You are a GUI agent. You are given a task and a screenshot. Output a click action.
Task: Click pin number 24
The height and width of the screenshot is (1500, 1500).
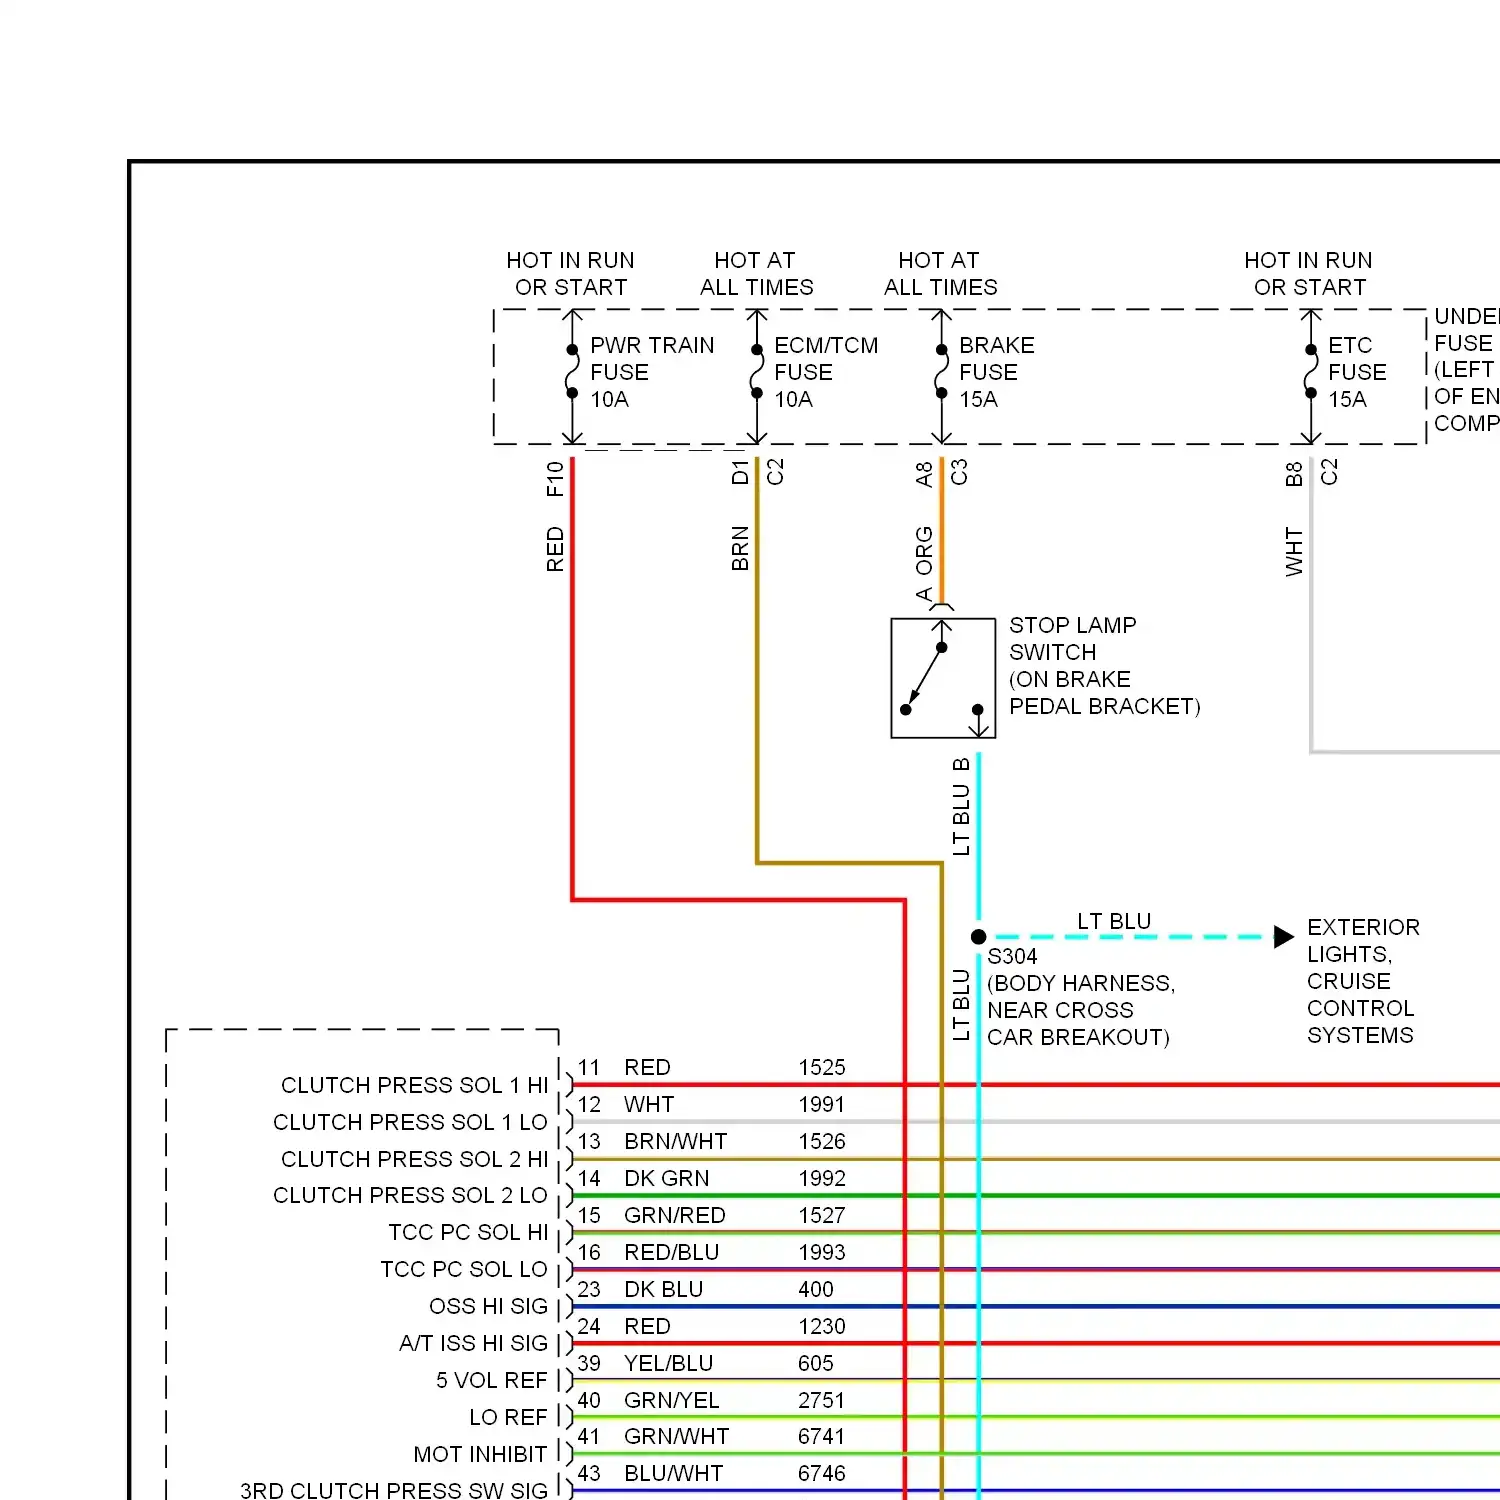pos(589,1326)
